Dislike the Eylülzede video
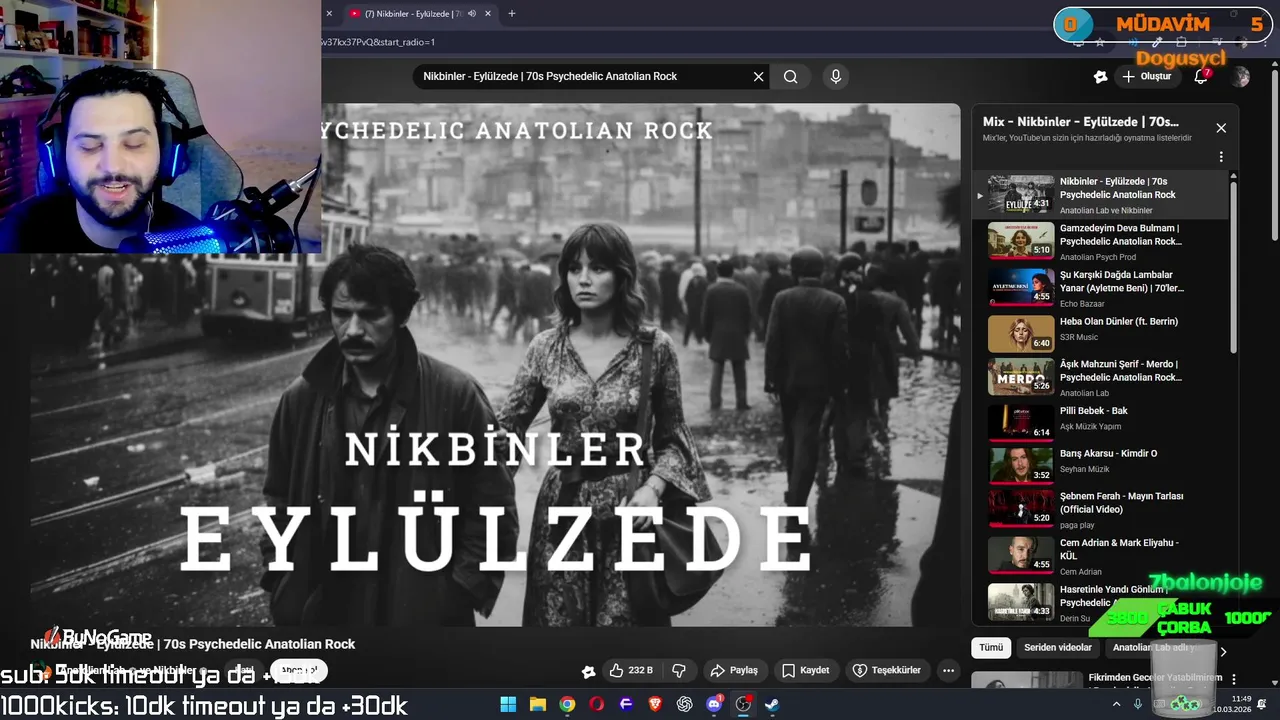The image size is (1280, 720). coord(679,670)
